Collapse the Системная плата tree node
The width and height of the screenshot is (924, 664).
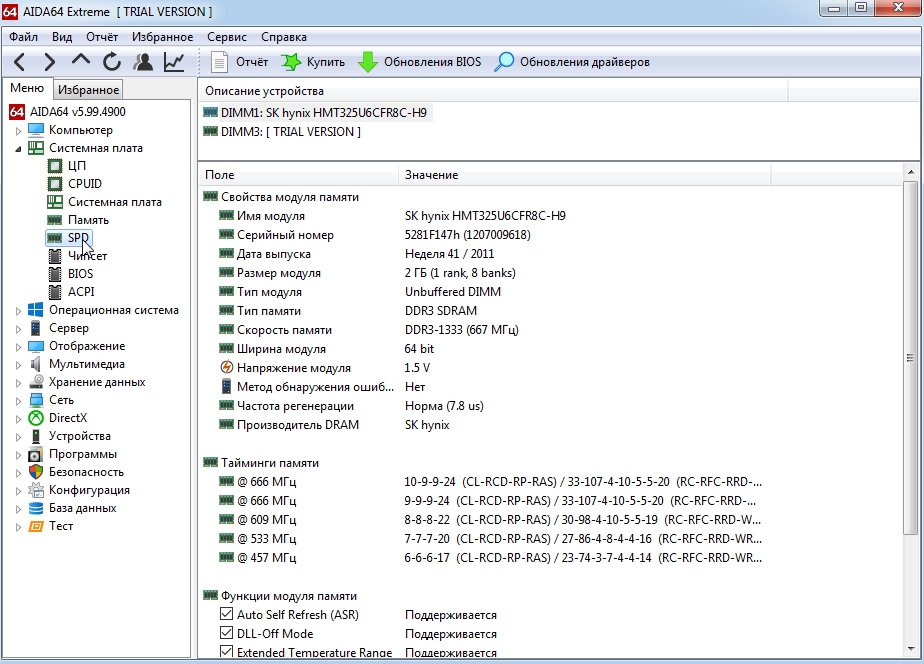tap(18, 148)
